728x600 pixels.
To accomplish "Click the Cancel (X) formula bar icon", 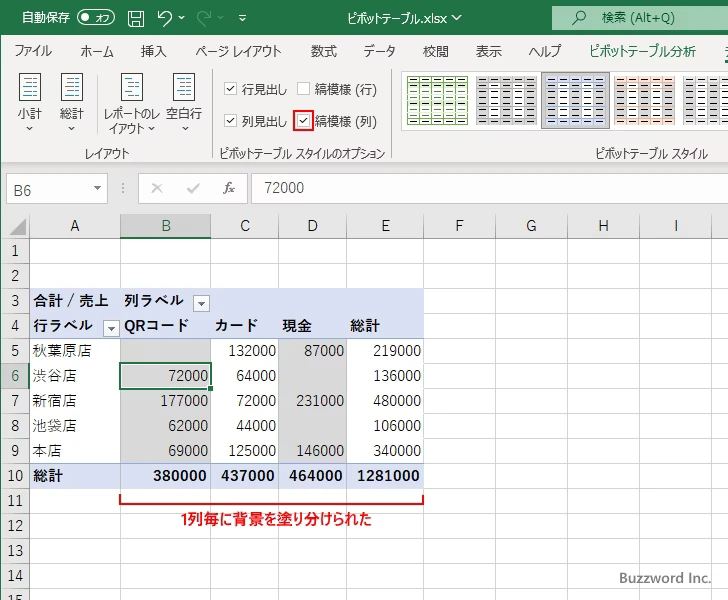I will tap(157, 189).
